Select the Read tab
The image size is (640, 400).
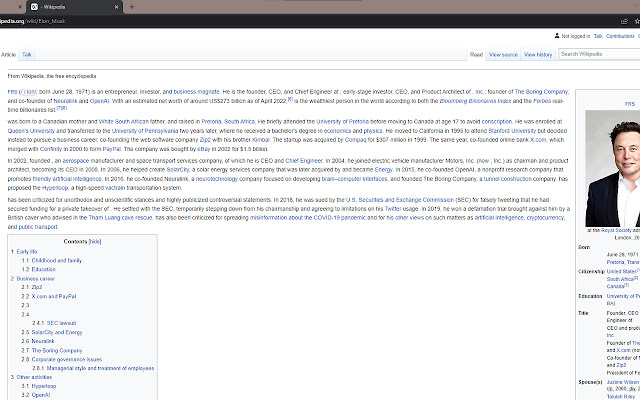(x=476, y=54)
